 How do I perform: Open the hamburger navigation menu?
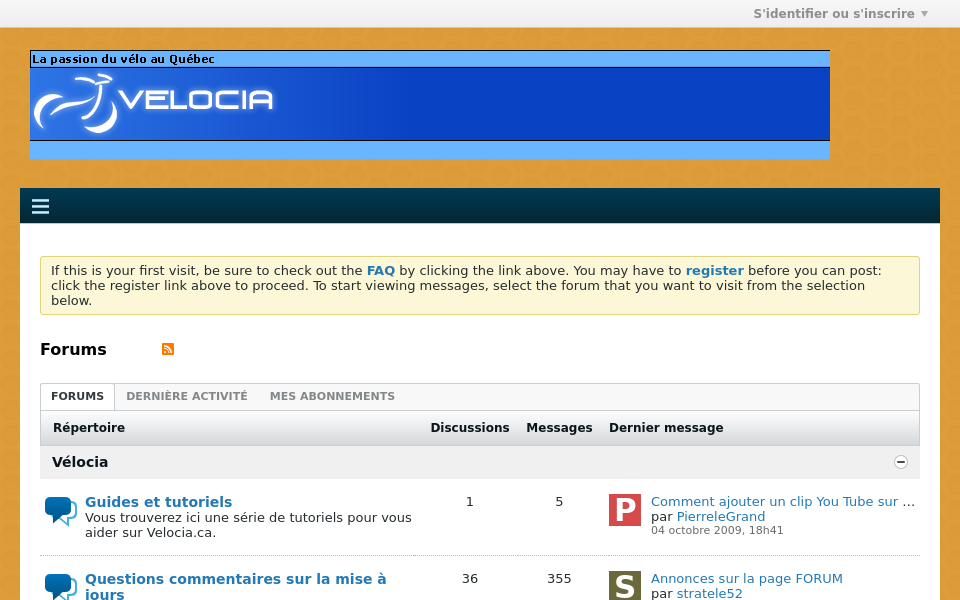tap(40, 206)
